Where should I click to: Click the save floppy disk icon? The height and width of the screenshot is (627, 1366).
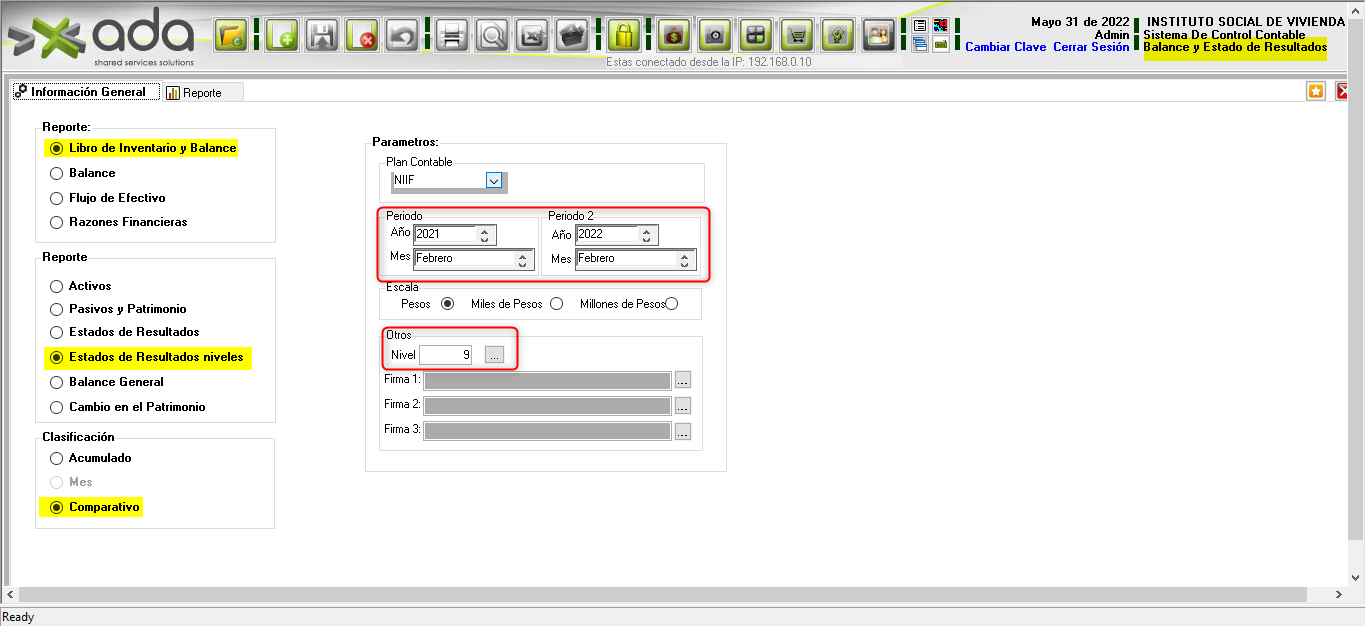(323, 36)
